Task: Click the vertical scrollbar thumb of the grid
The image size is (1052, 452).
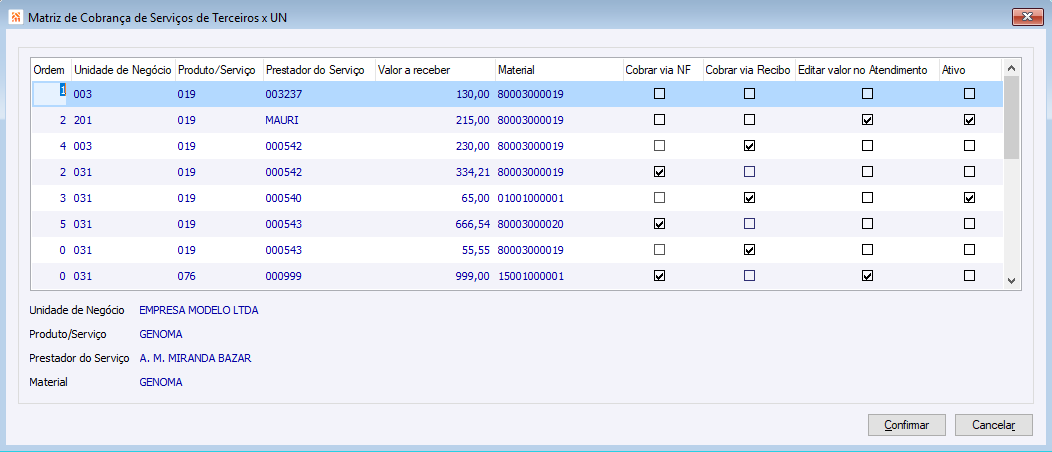Action: (1012, 118)
